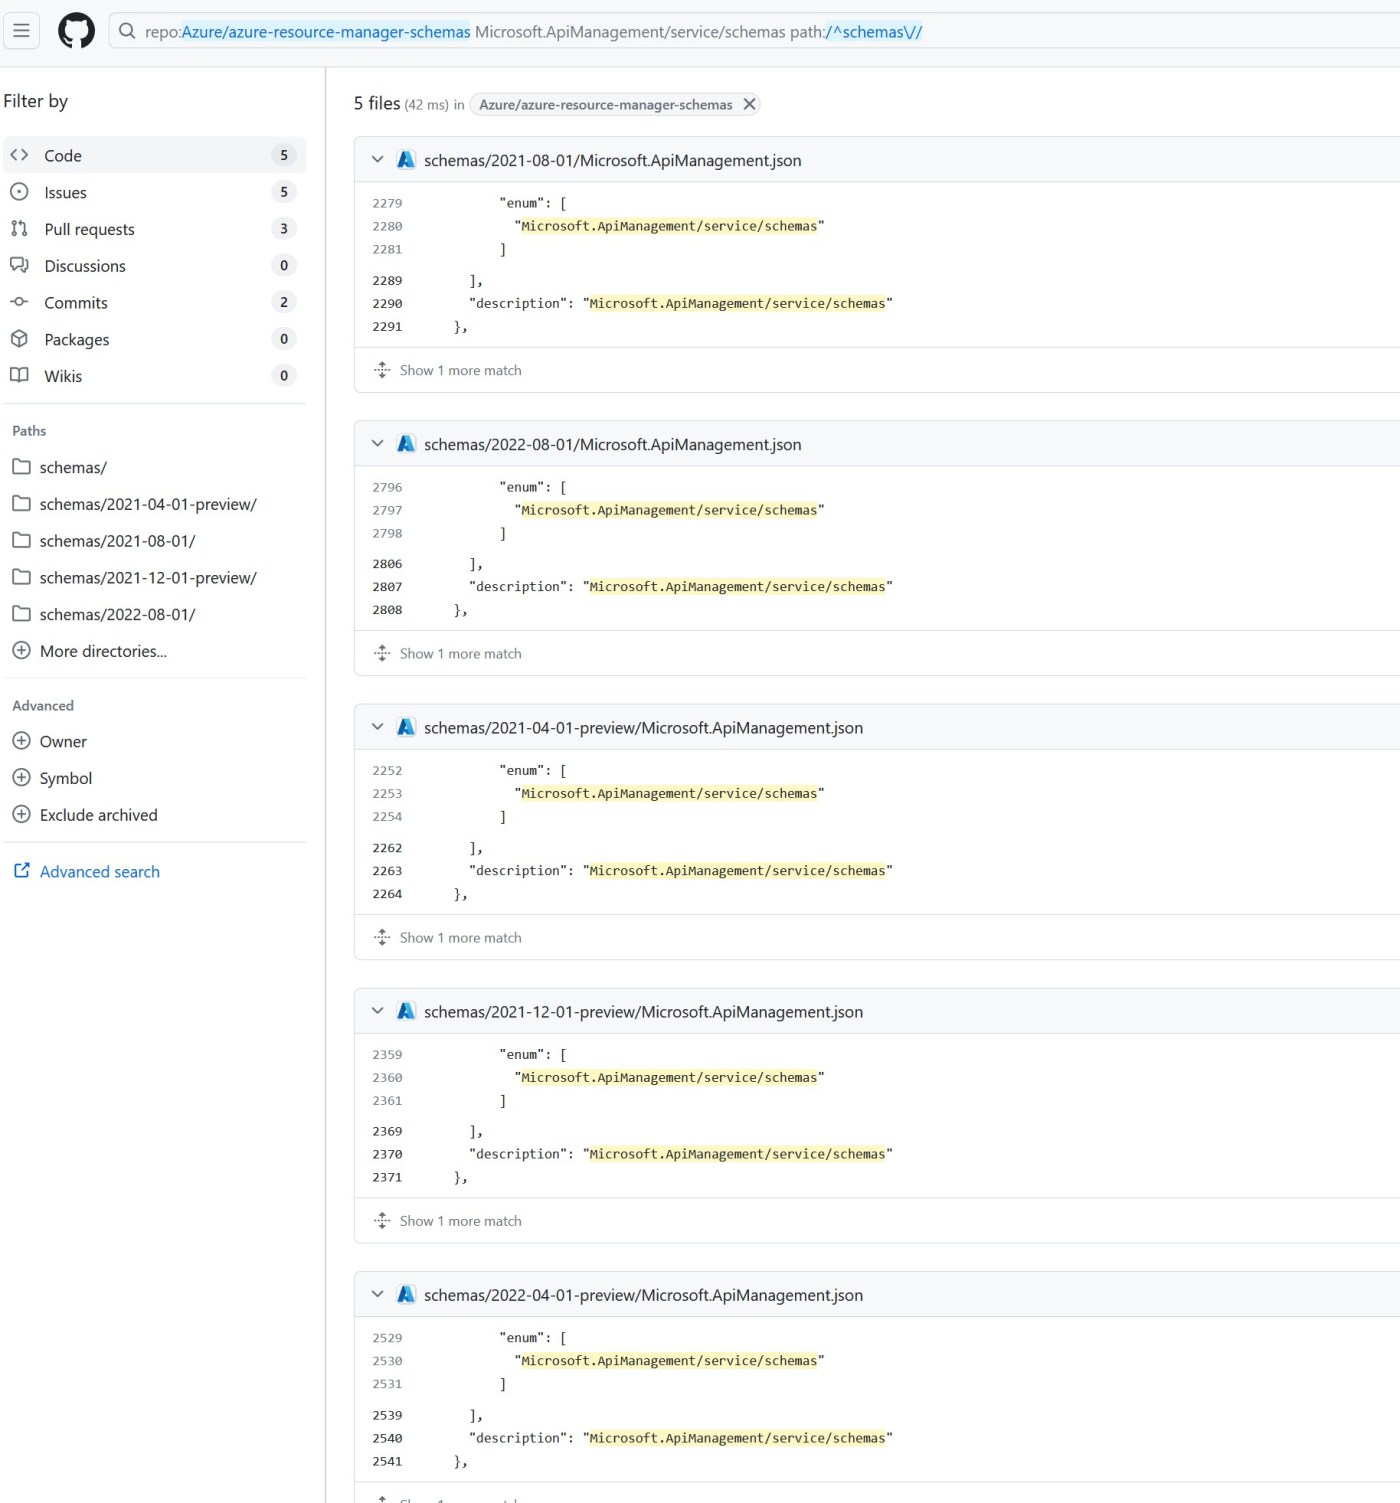
Task: Click the pull requests icon in the sidebar
Action: (x=20, y=228)
